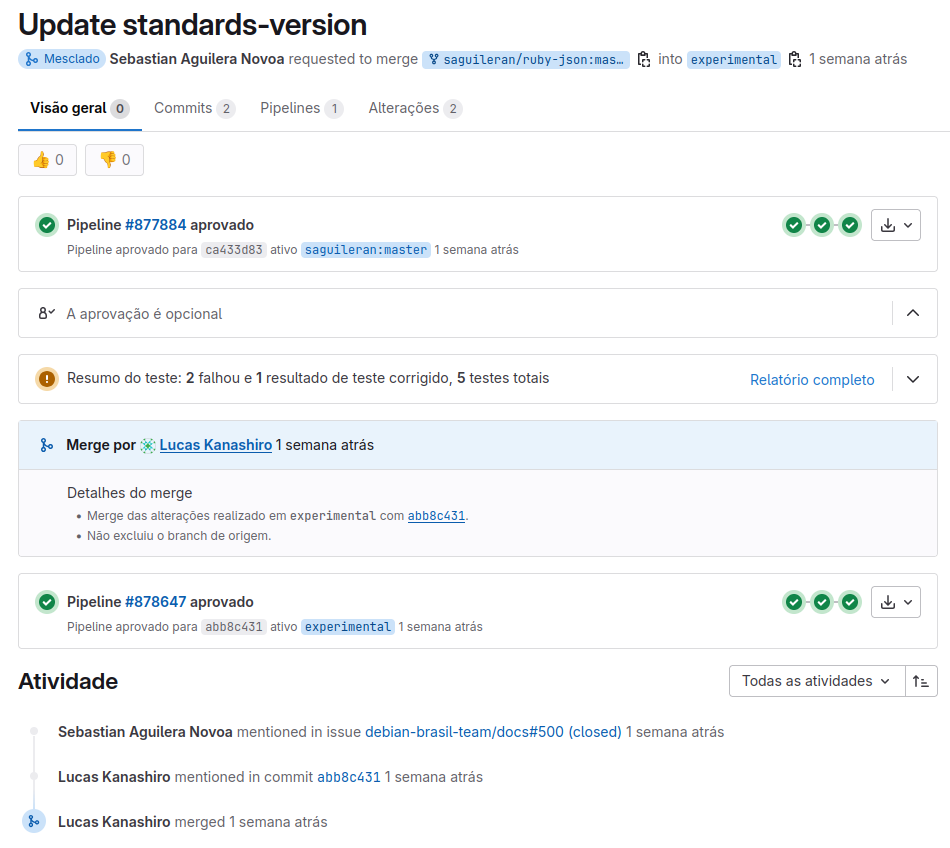Toggle thumbs down reaction
950x848 pixels.
click(114, 160)
